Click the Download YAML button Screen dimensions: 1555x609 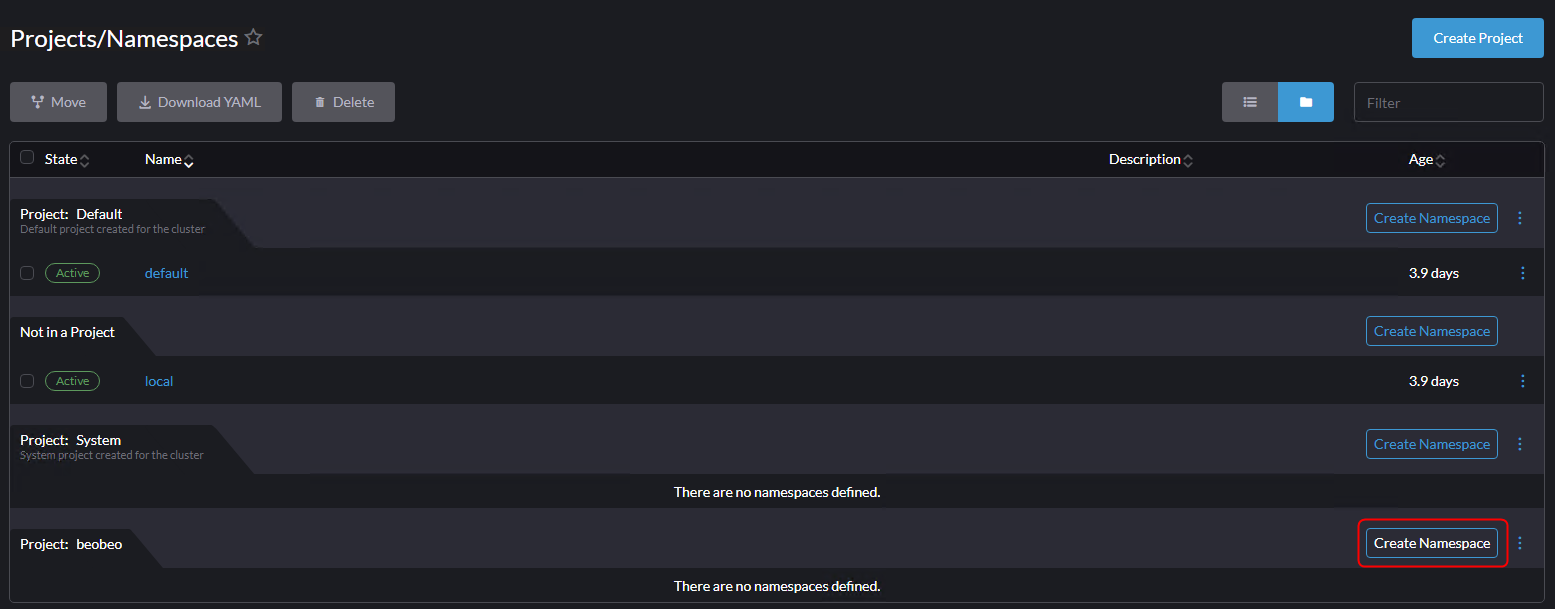[x=199, y=102]
